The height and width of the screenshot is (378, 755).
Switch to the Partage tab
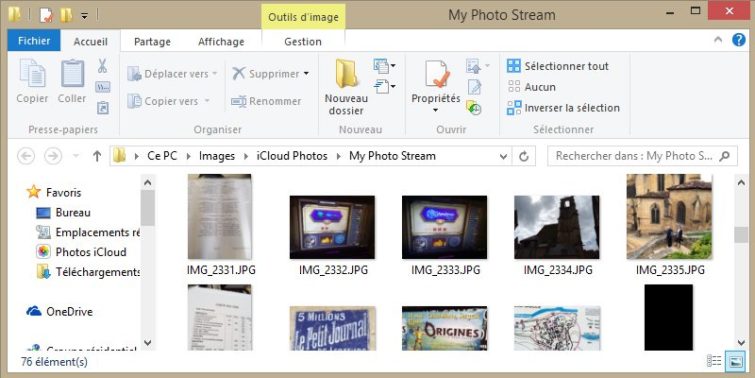152,41
